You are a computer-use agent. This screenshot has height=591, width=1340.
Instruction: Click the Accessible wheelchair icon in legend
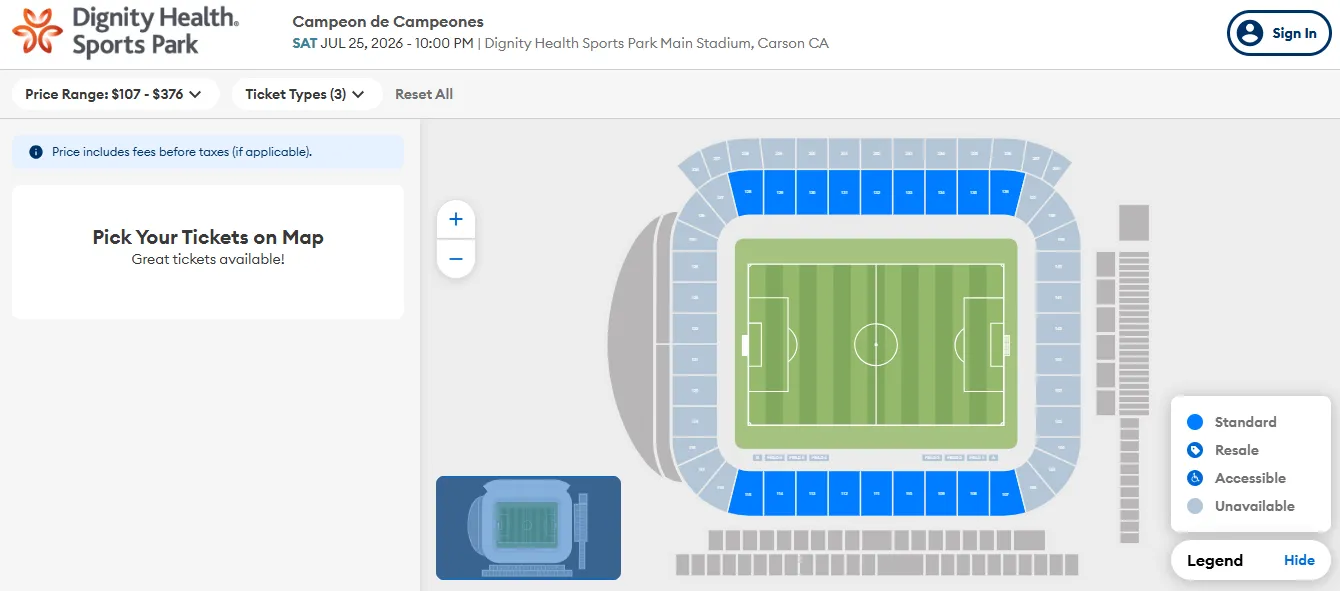point(1194,478)
